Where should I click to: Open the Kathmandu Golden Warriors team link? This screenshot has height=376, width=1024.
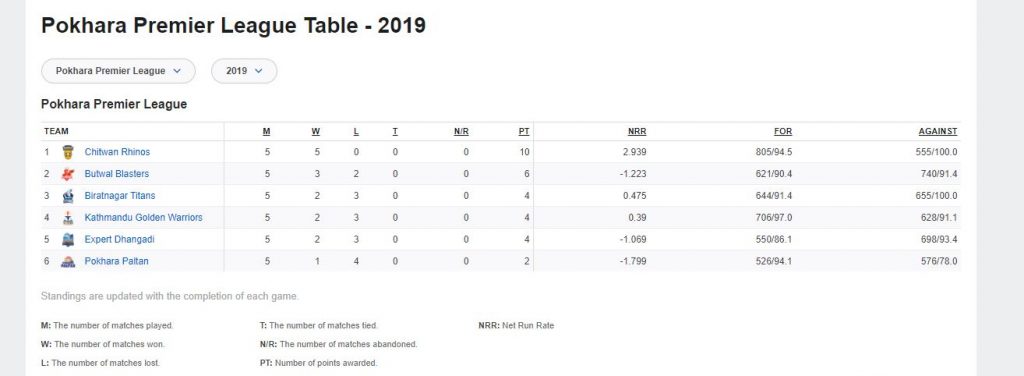pyautogui.click(x=144, y=217)
